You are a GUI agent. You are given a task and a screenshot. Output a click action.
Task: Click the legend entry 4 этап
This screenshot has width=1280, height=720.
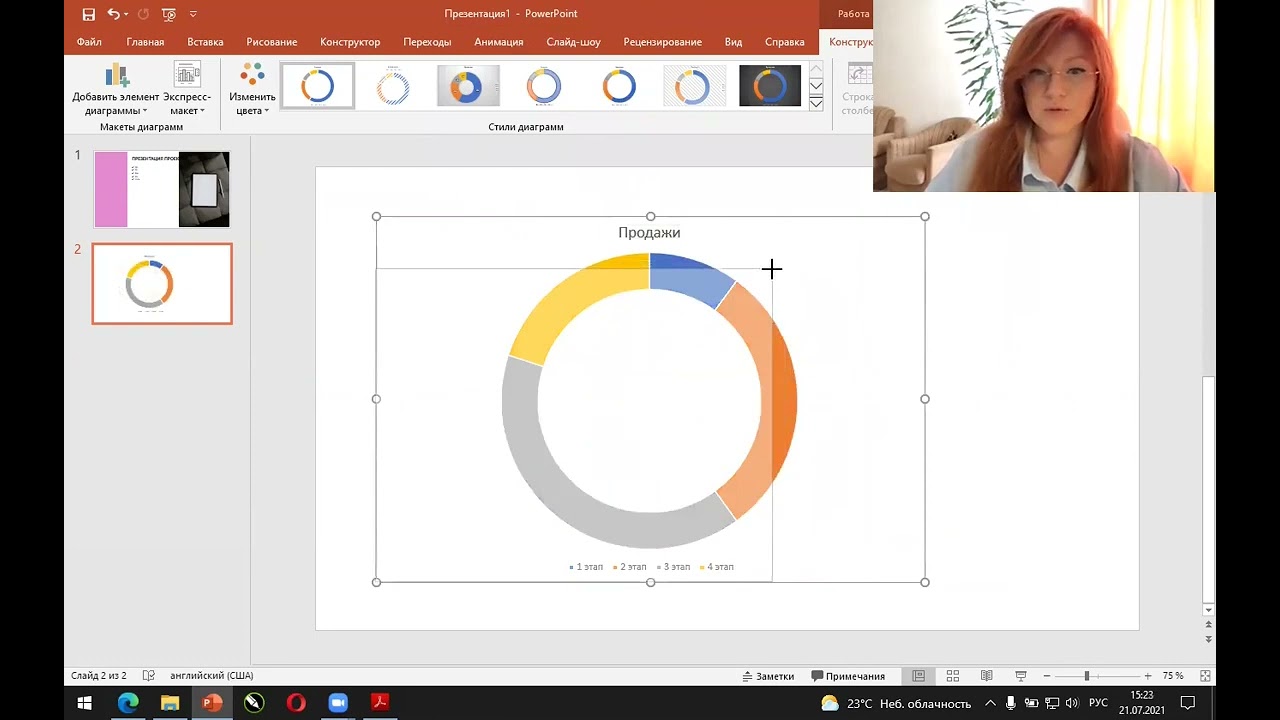[x=717, y=567]
